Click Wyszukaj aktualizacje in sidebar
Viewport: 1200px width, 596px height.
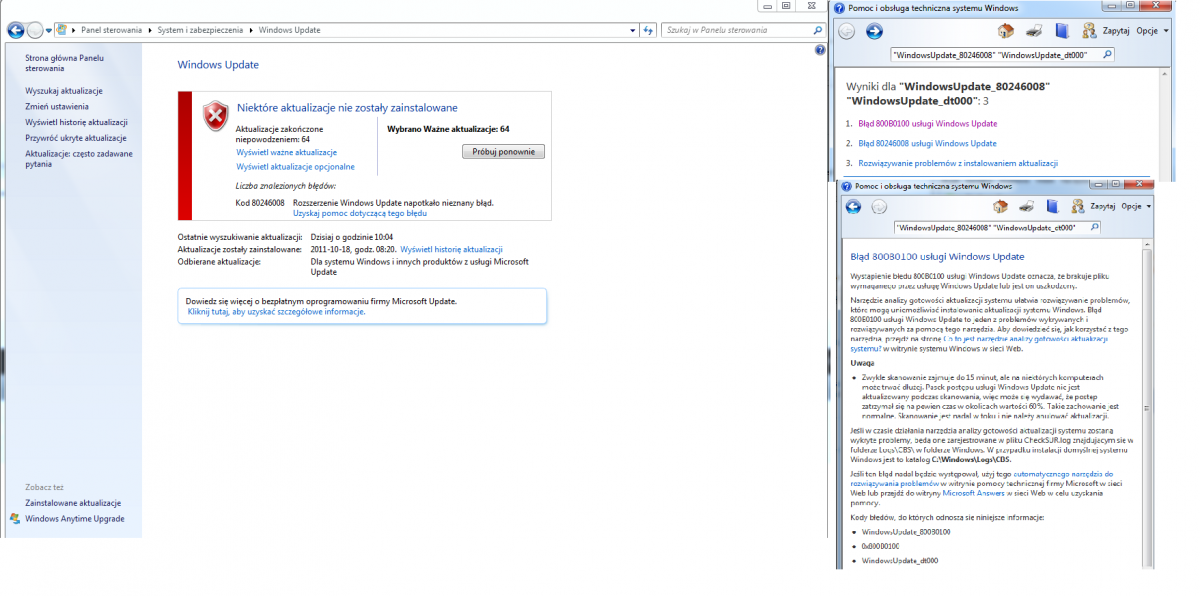pyautogui.click(x=64, y=90)
